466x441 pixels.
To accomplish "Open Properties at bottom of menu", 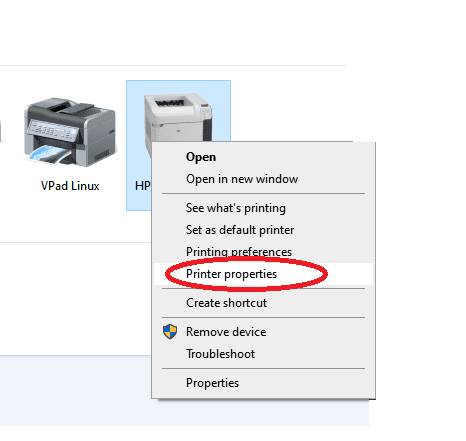I will coord(212,383).
